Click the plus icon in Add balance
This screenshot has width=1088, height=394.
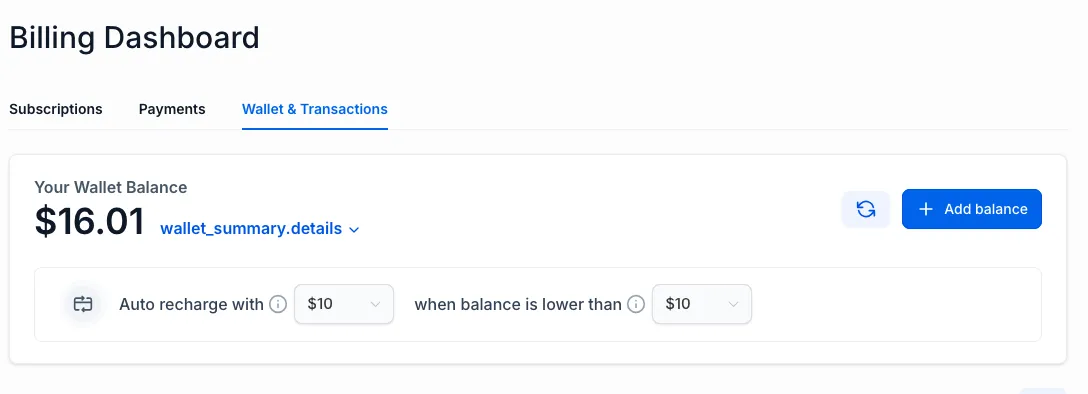(x=926, y=209)
